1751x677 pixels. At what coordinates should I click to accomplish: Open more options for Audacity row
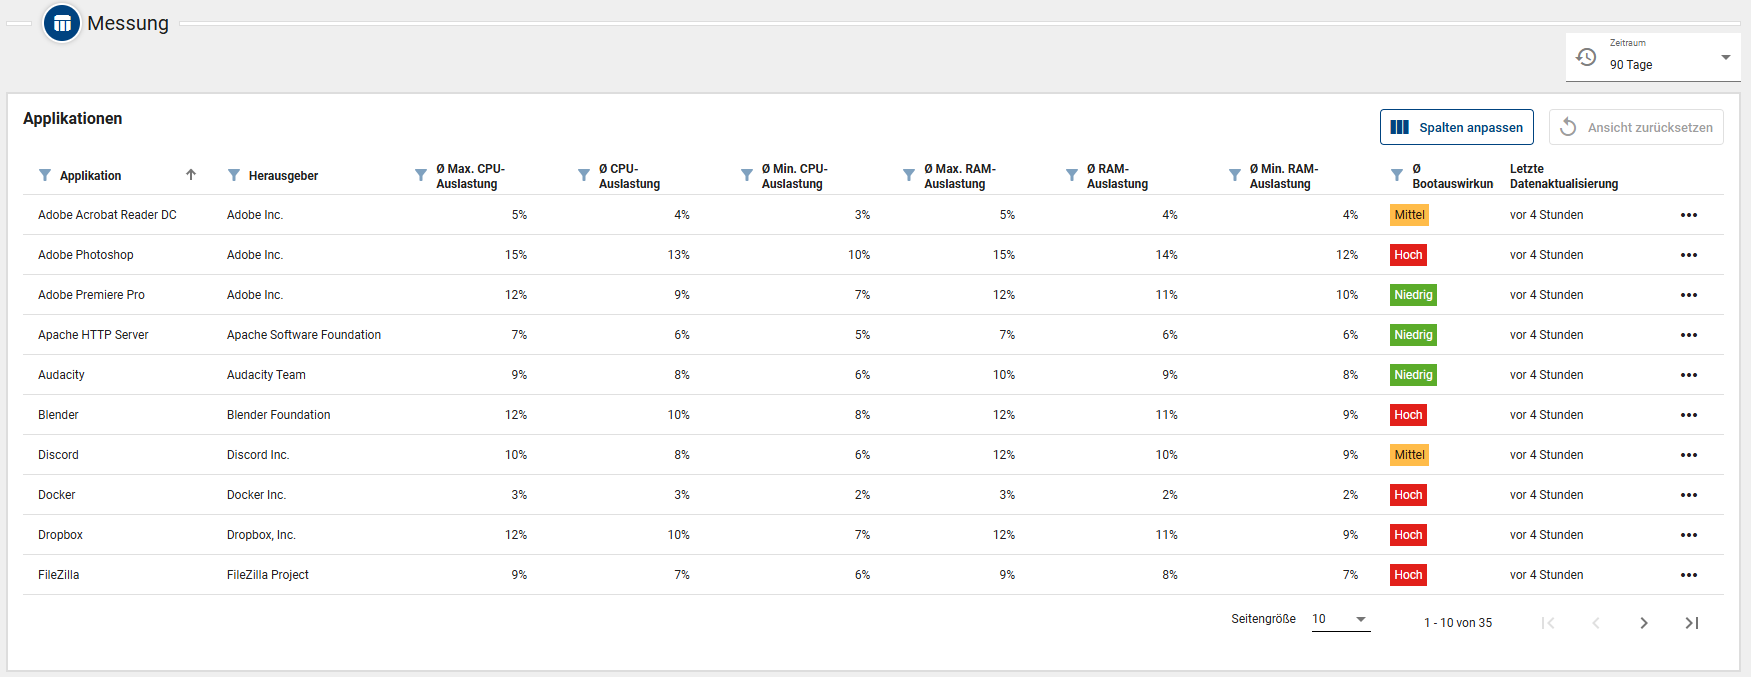[1689, 375]
